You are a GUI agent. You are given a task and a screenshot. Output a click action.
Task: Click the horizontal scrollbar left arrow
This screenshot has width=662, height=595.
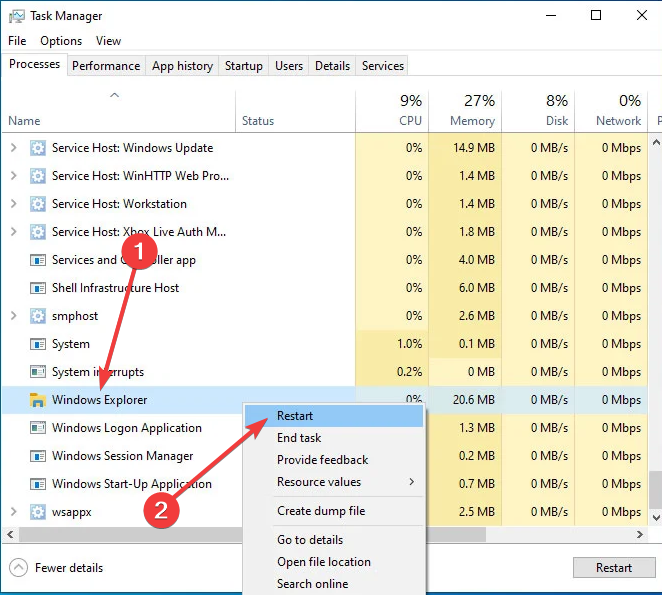pos(10,535)
